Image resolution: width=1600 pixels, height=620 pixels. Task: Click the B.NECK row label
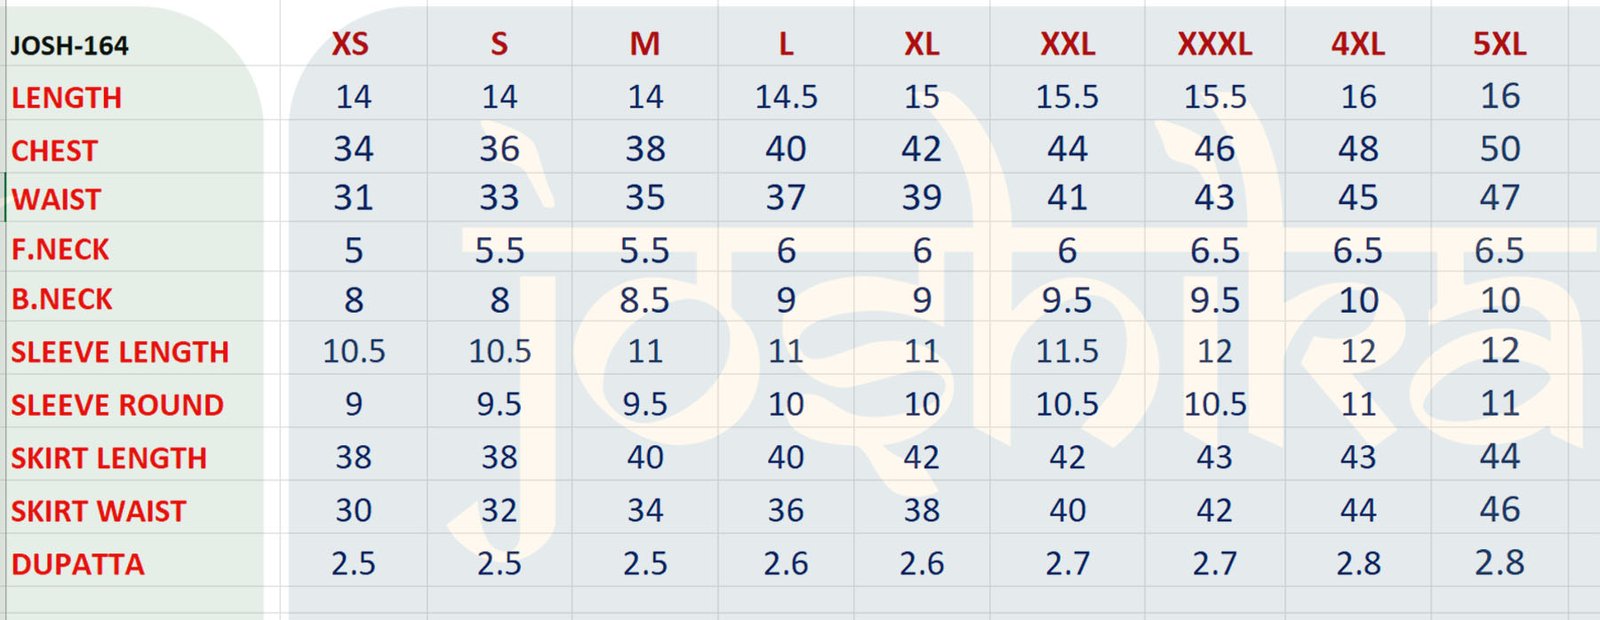(62, 300)
